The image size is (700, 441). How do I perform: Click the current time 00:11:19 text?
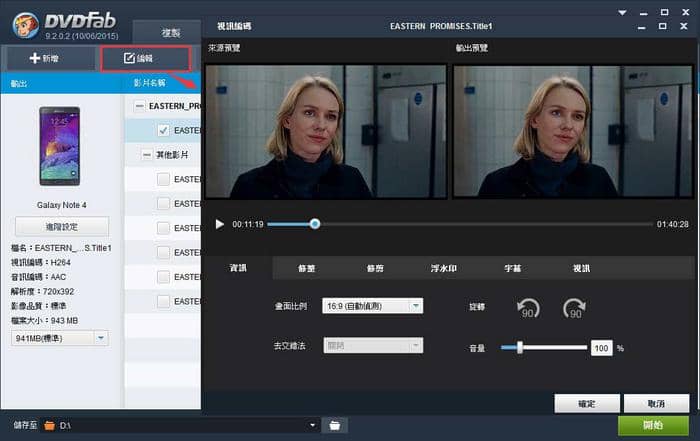click(x=248, y=224)
